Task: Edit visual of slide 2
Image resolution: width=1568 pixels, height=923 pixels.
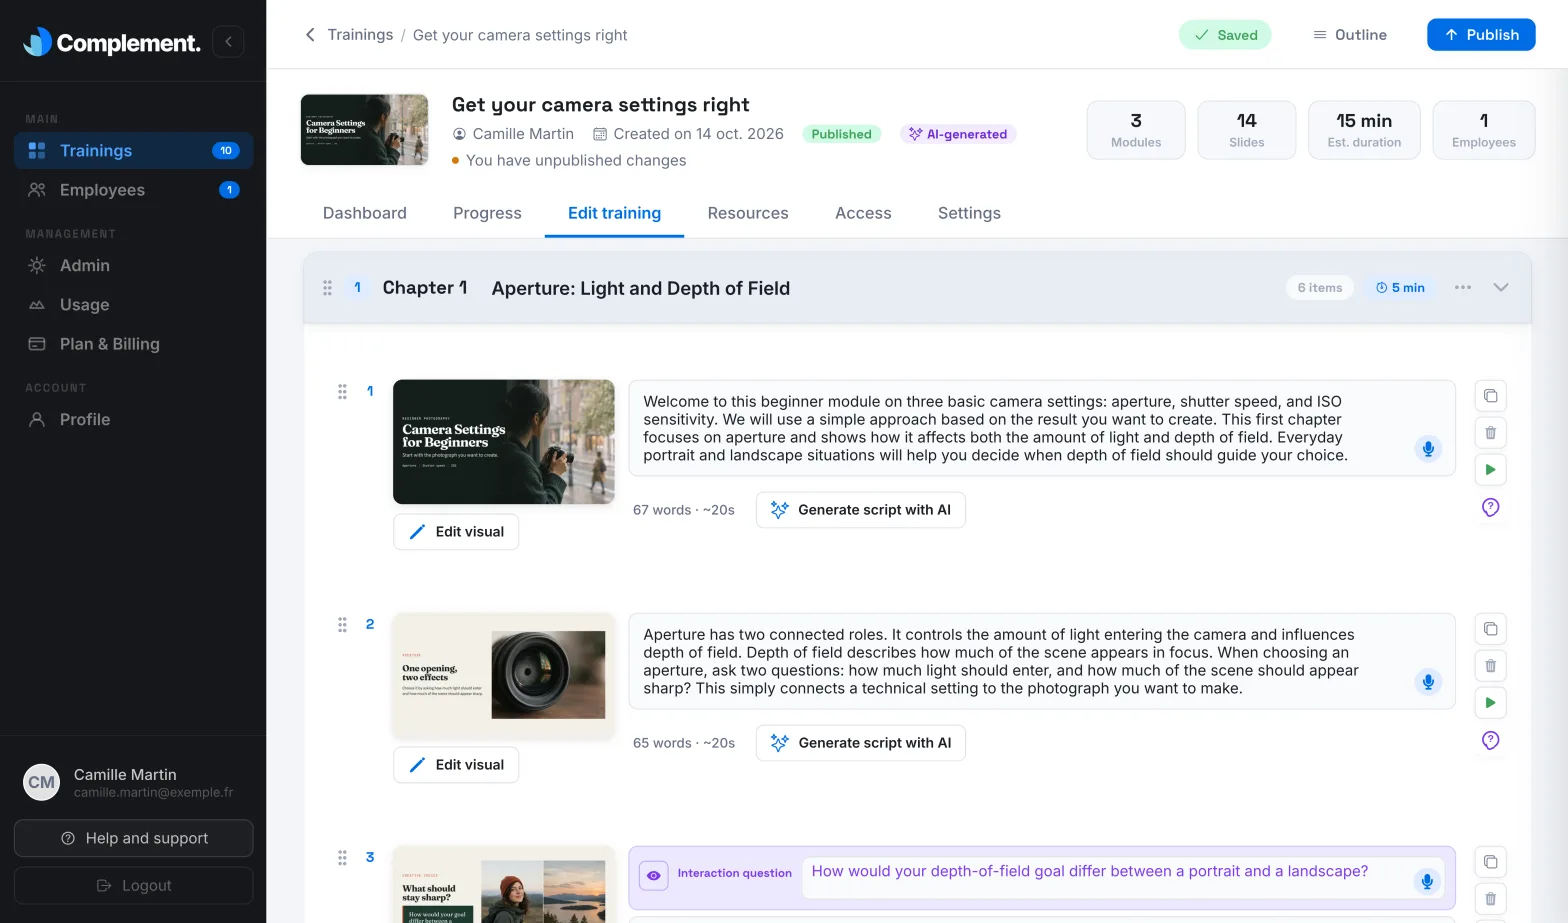Action: point(456,765)
